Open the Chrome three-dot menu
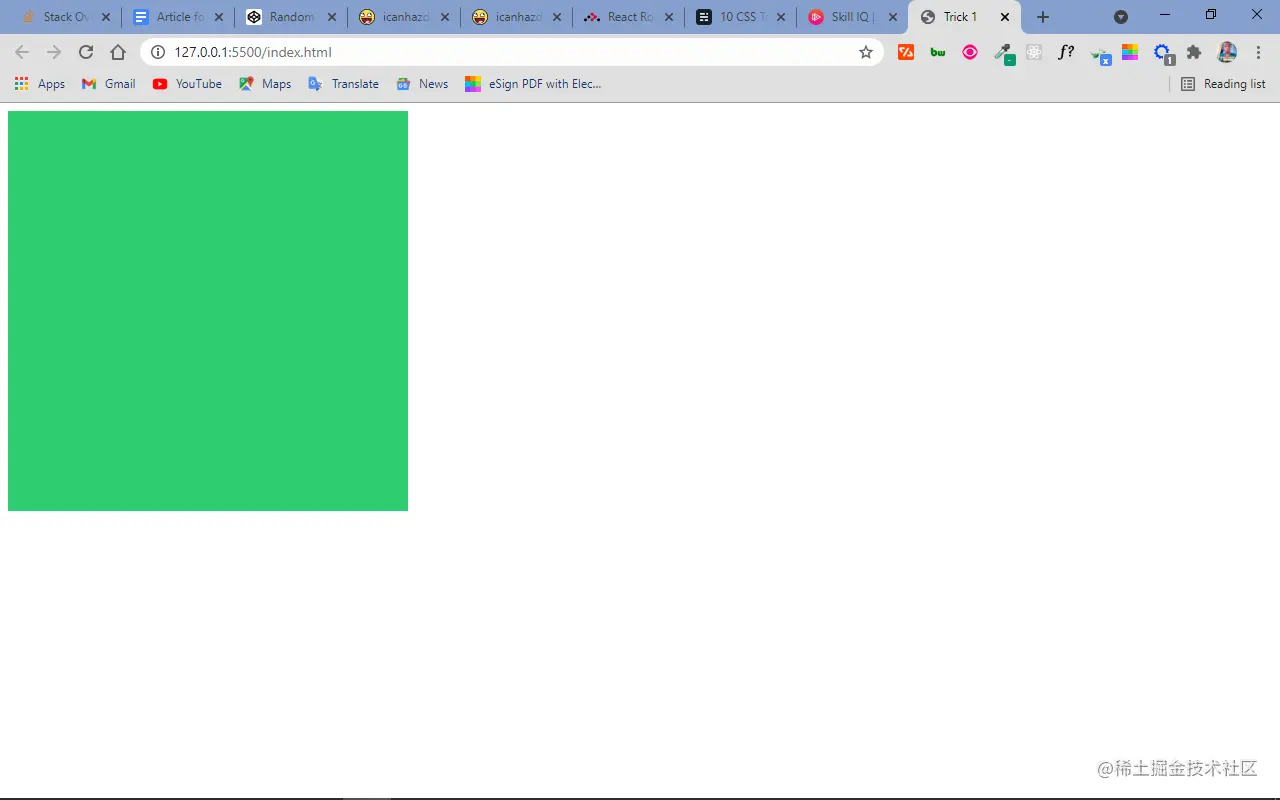 coord(1259,52)
